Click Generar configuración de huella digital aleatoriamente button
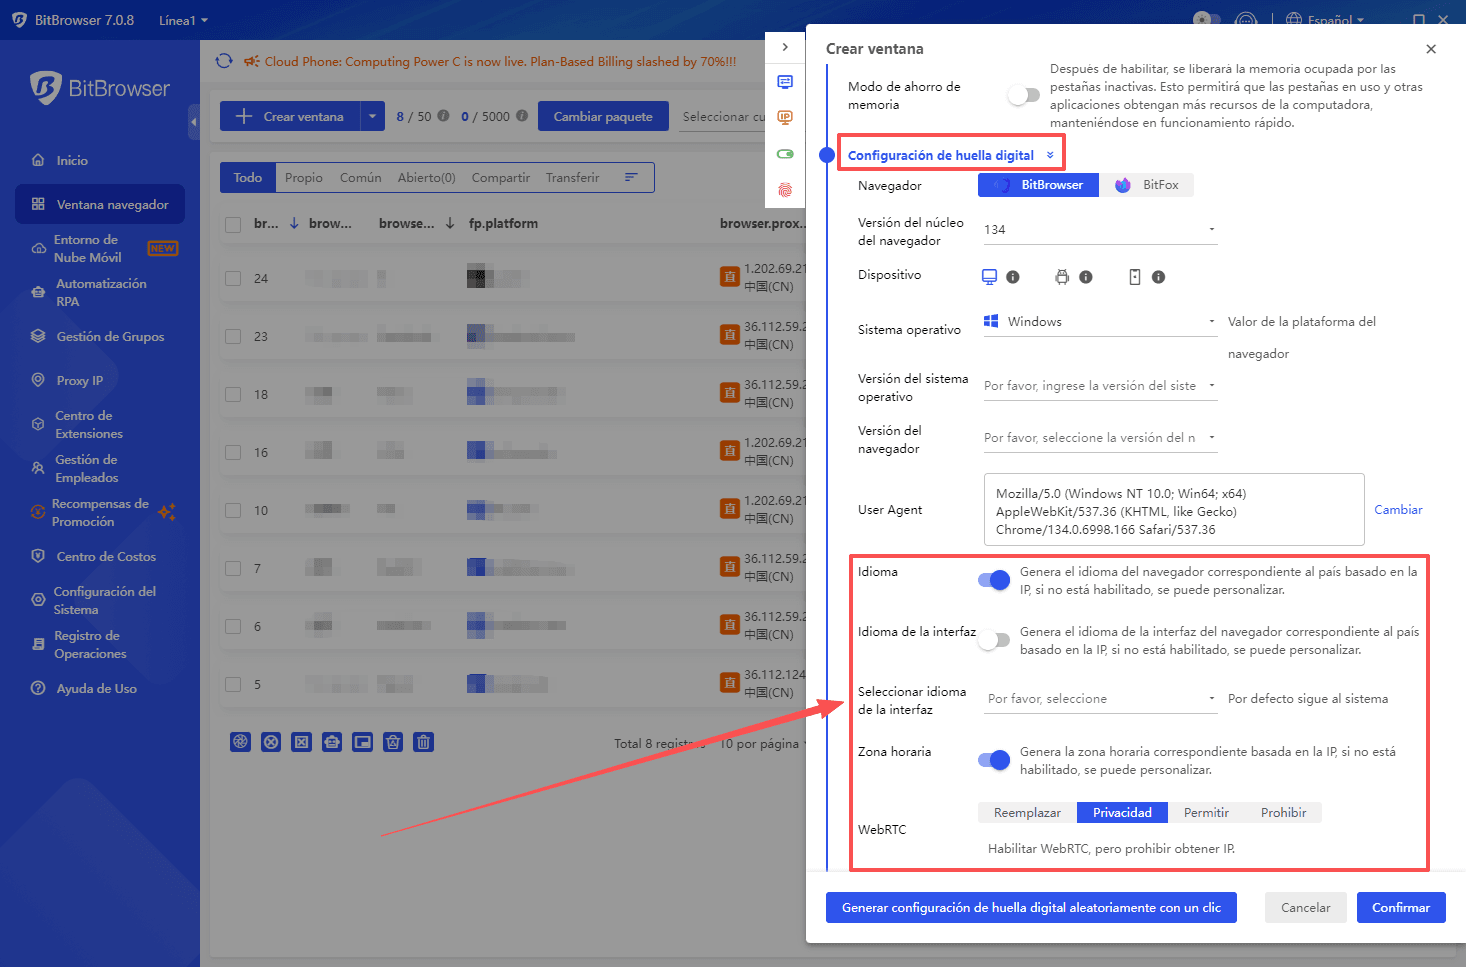1466x967 pixels. (x=1031, y=907)
